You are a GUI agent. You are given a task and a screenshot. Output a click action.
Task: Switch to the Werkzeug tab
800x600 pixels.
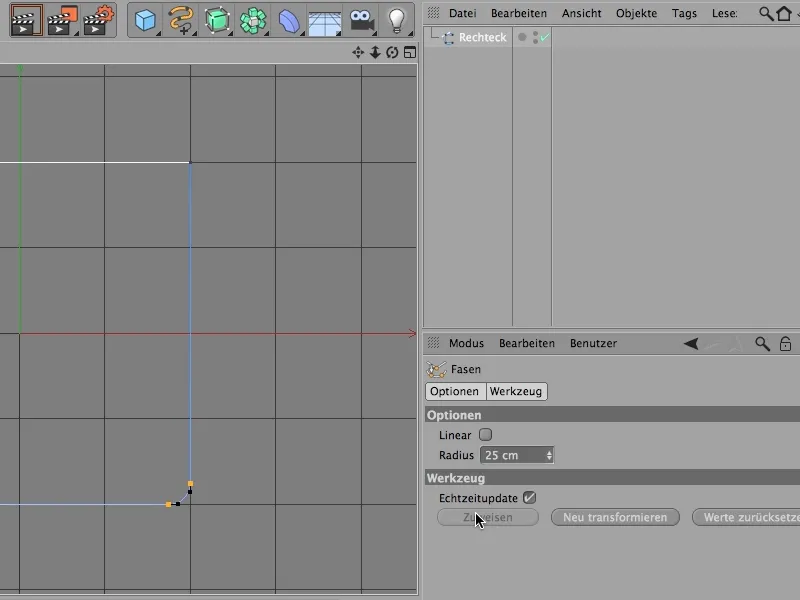(516, 391)
